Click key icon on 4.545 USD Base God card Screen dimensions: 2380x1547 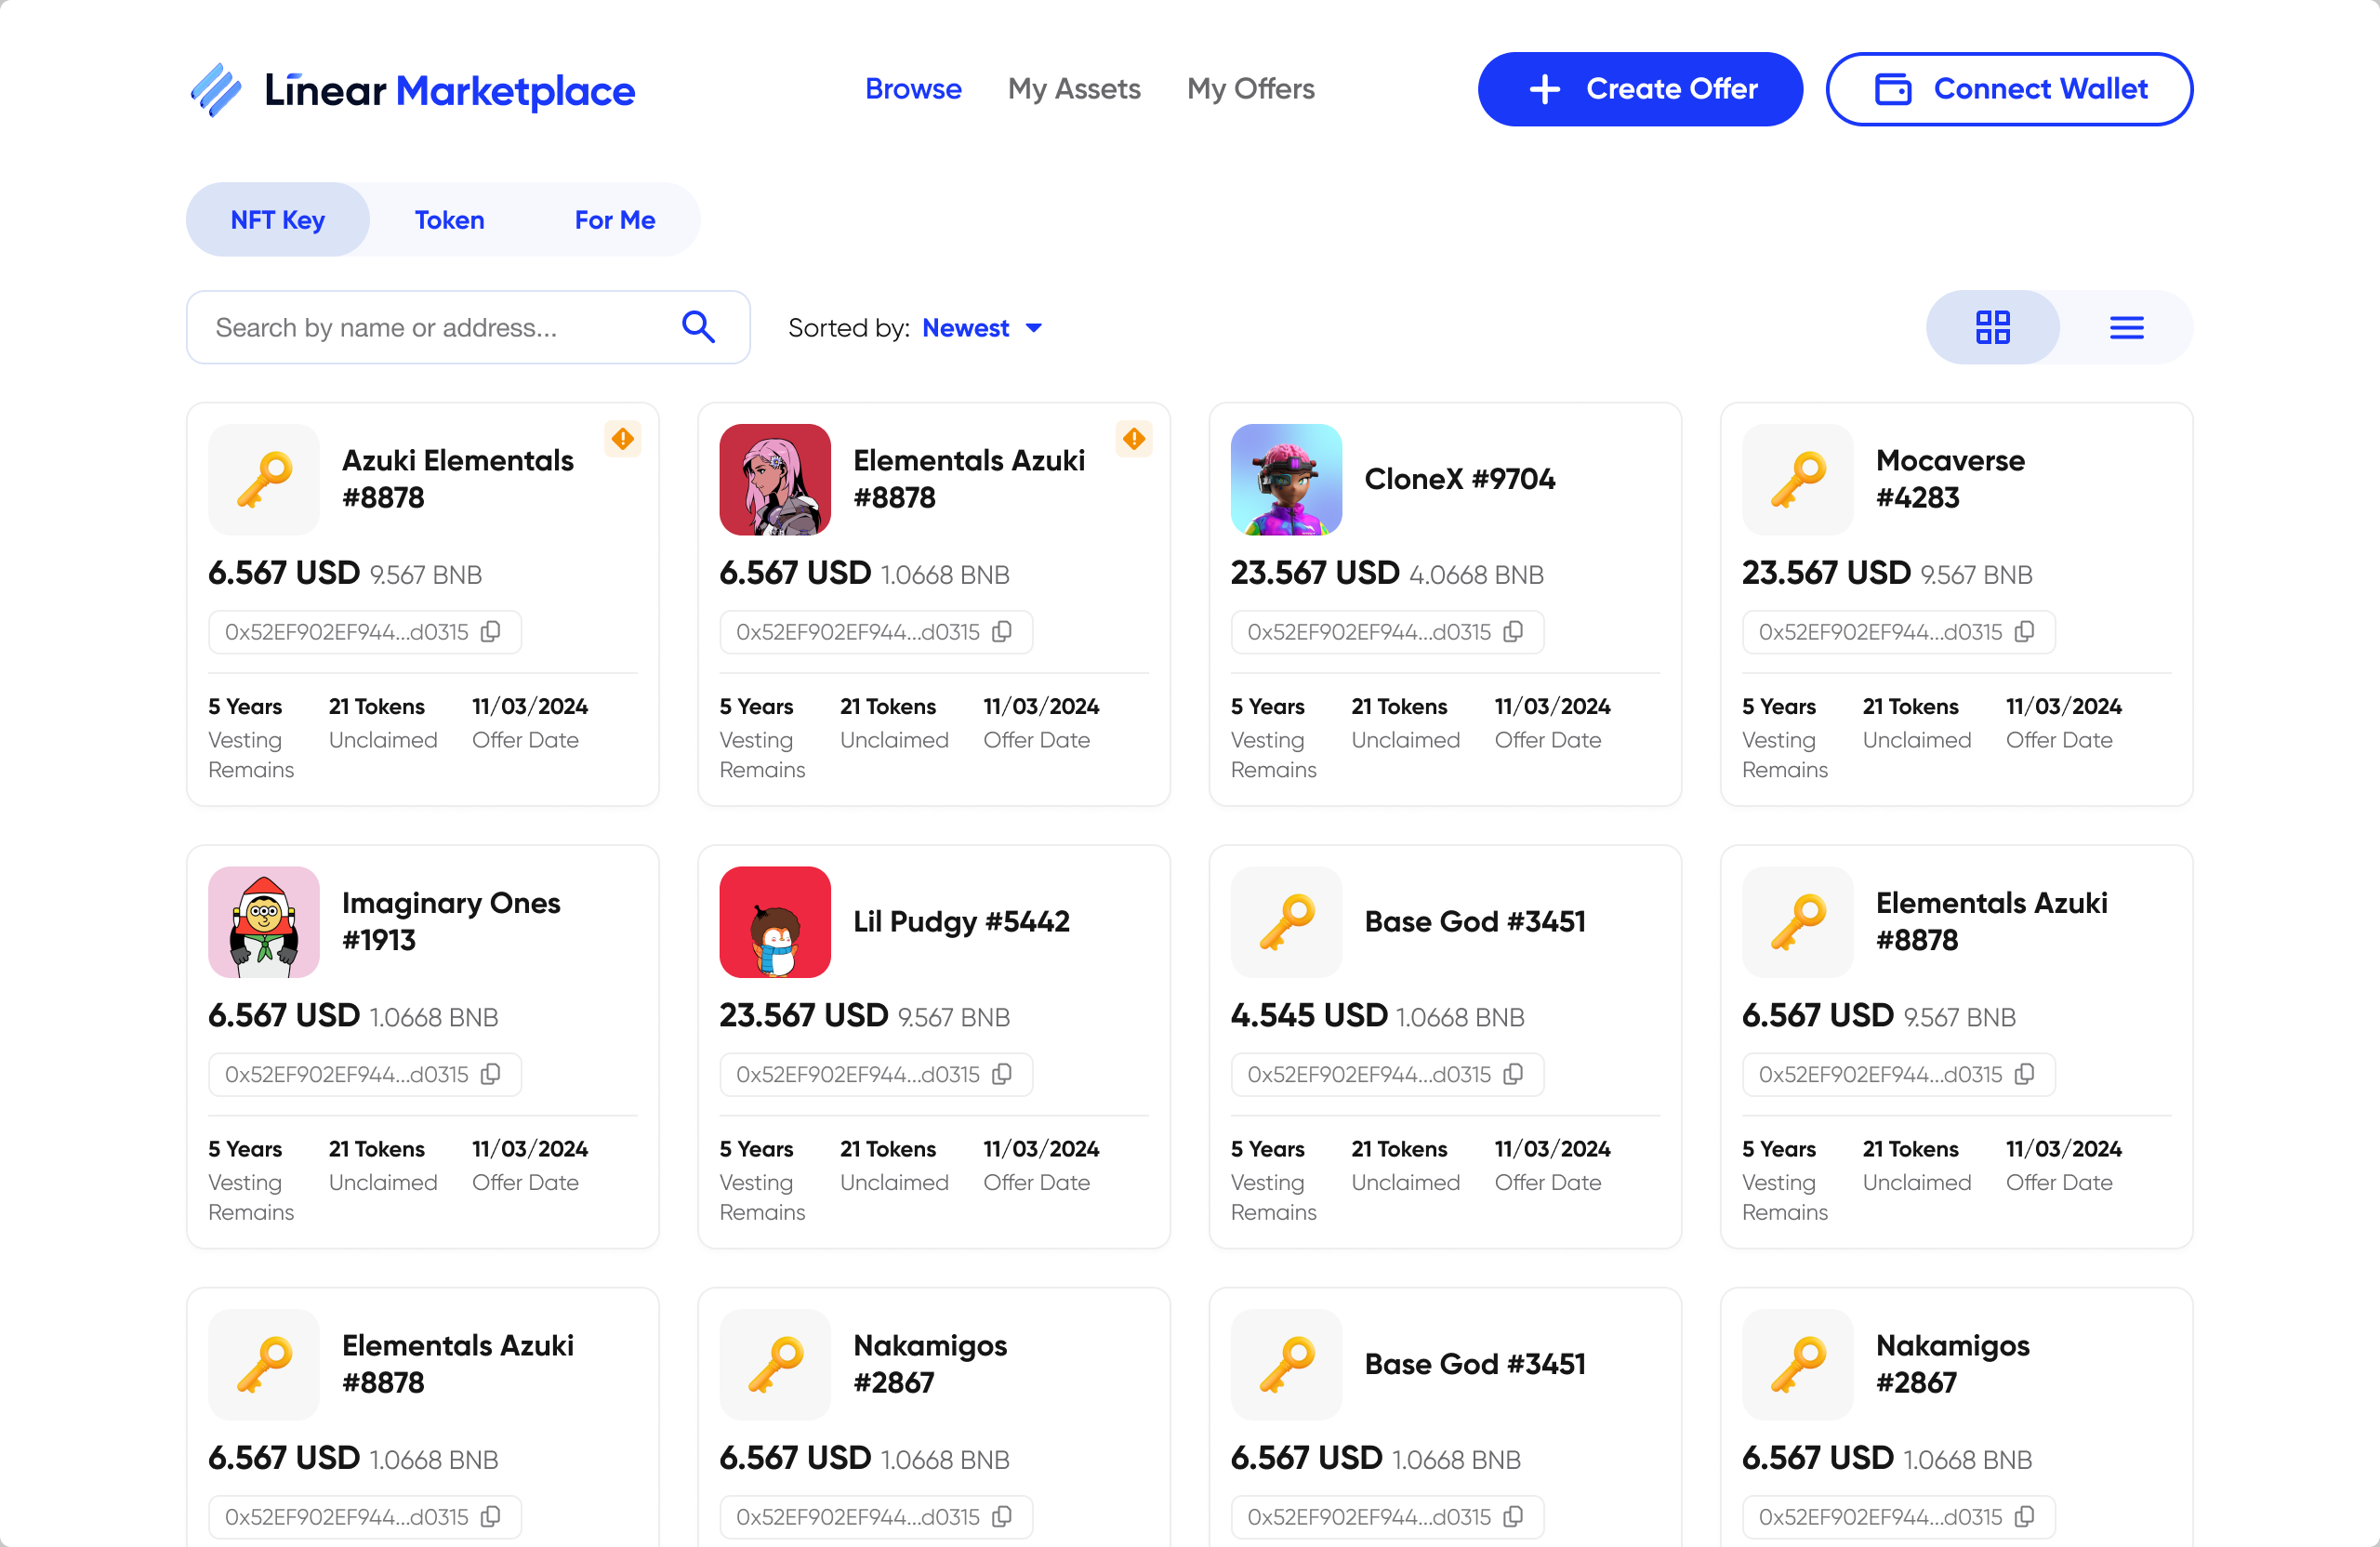tap(1286, 922)
